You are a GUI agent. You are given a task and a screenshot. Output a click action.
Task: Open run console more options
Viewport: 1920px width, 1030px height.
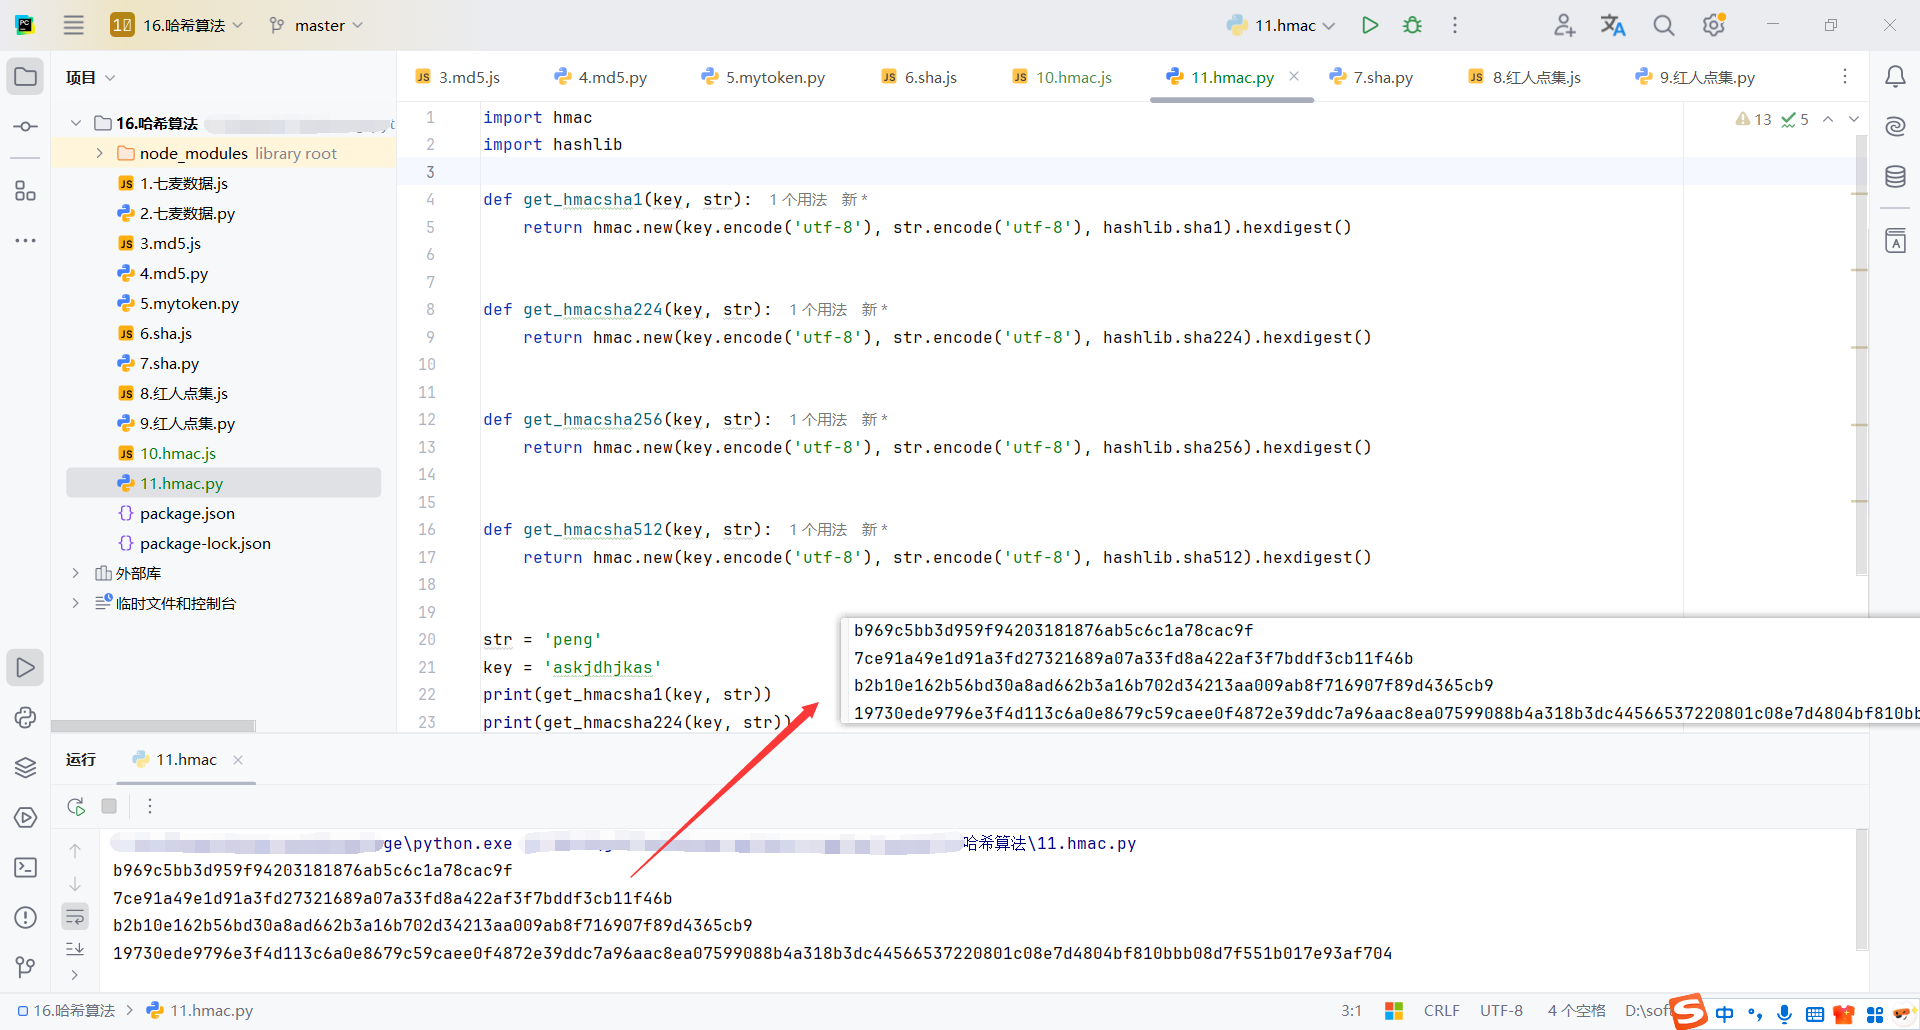click(150, 806)
